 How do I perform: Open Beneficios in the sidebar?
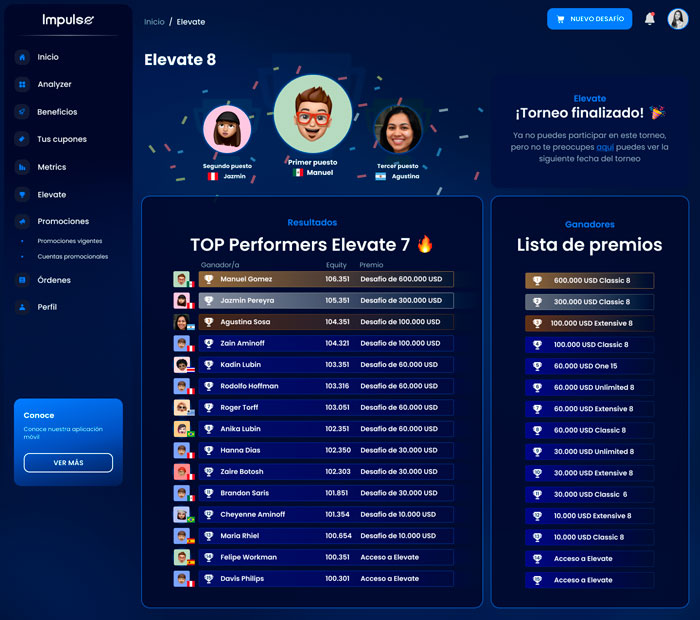point(57,112)
